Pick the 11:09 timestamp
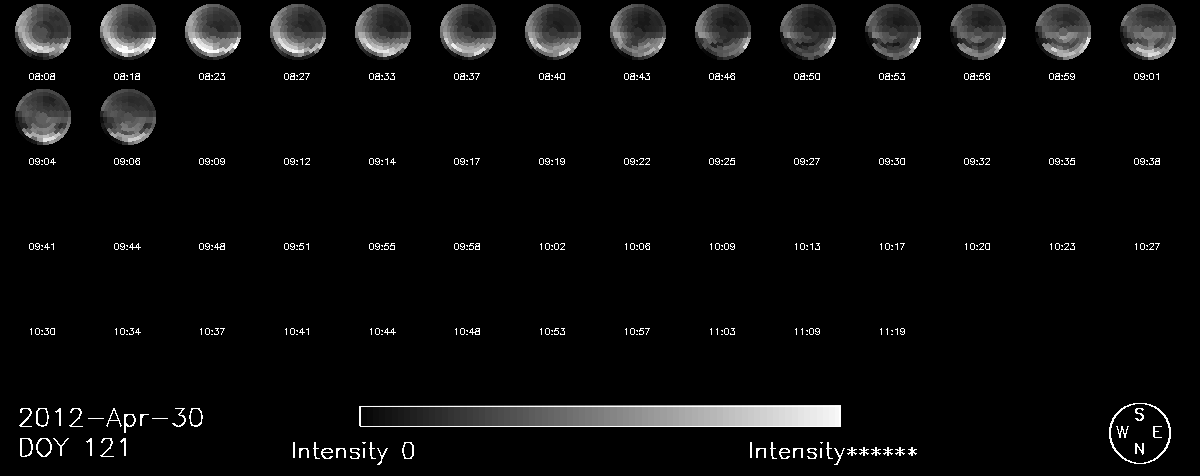Screen dimensions: 1200x476 (807, 331)
